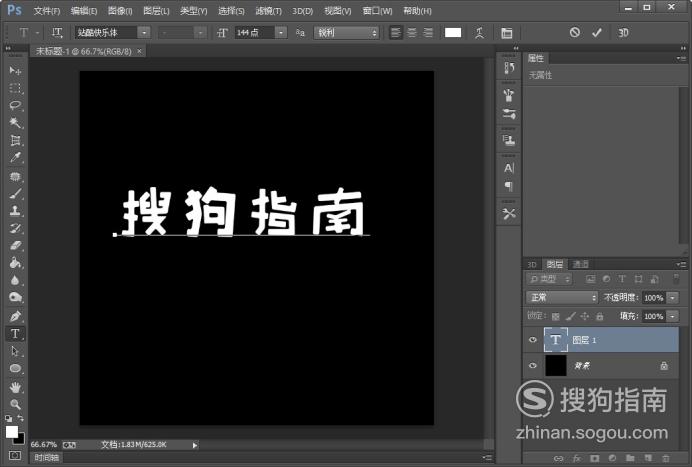692x467 pixels.
Task: Toggle layer filtering switch
Action: tap(676, 279)
